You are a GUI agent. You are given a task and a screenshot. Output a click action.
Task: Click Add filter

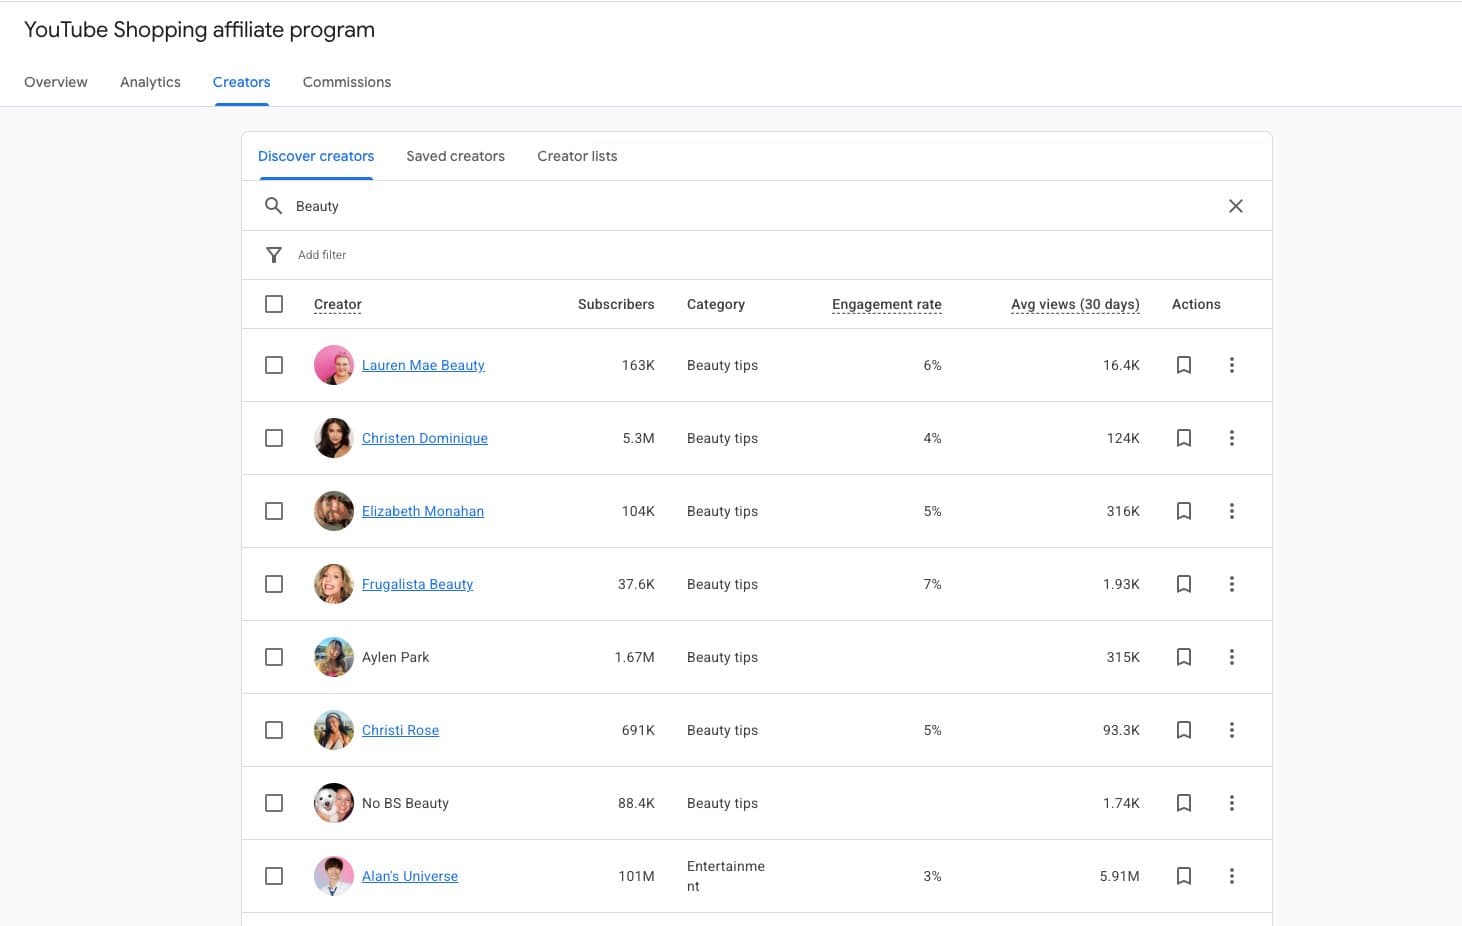321,255
